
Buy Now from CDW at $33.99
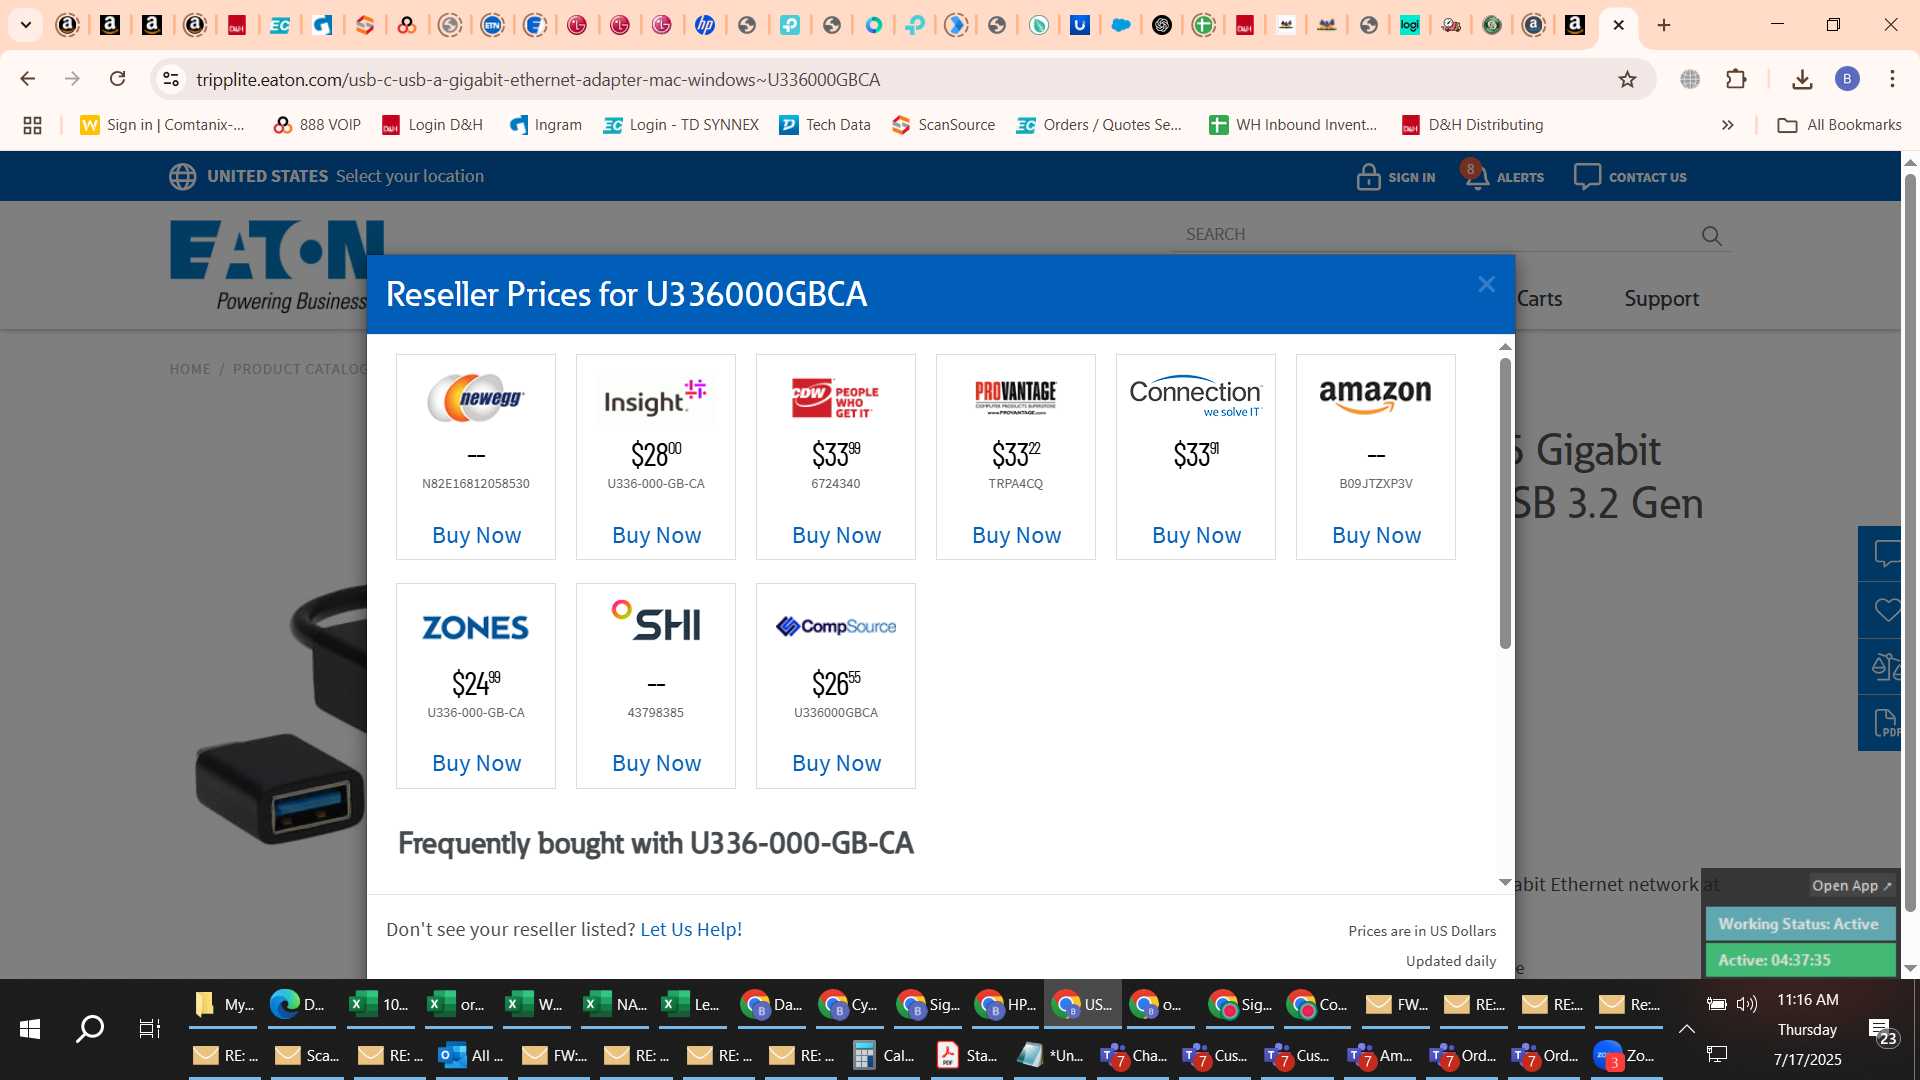tap(836, 536)
